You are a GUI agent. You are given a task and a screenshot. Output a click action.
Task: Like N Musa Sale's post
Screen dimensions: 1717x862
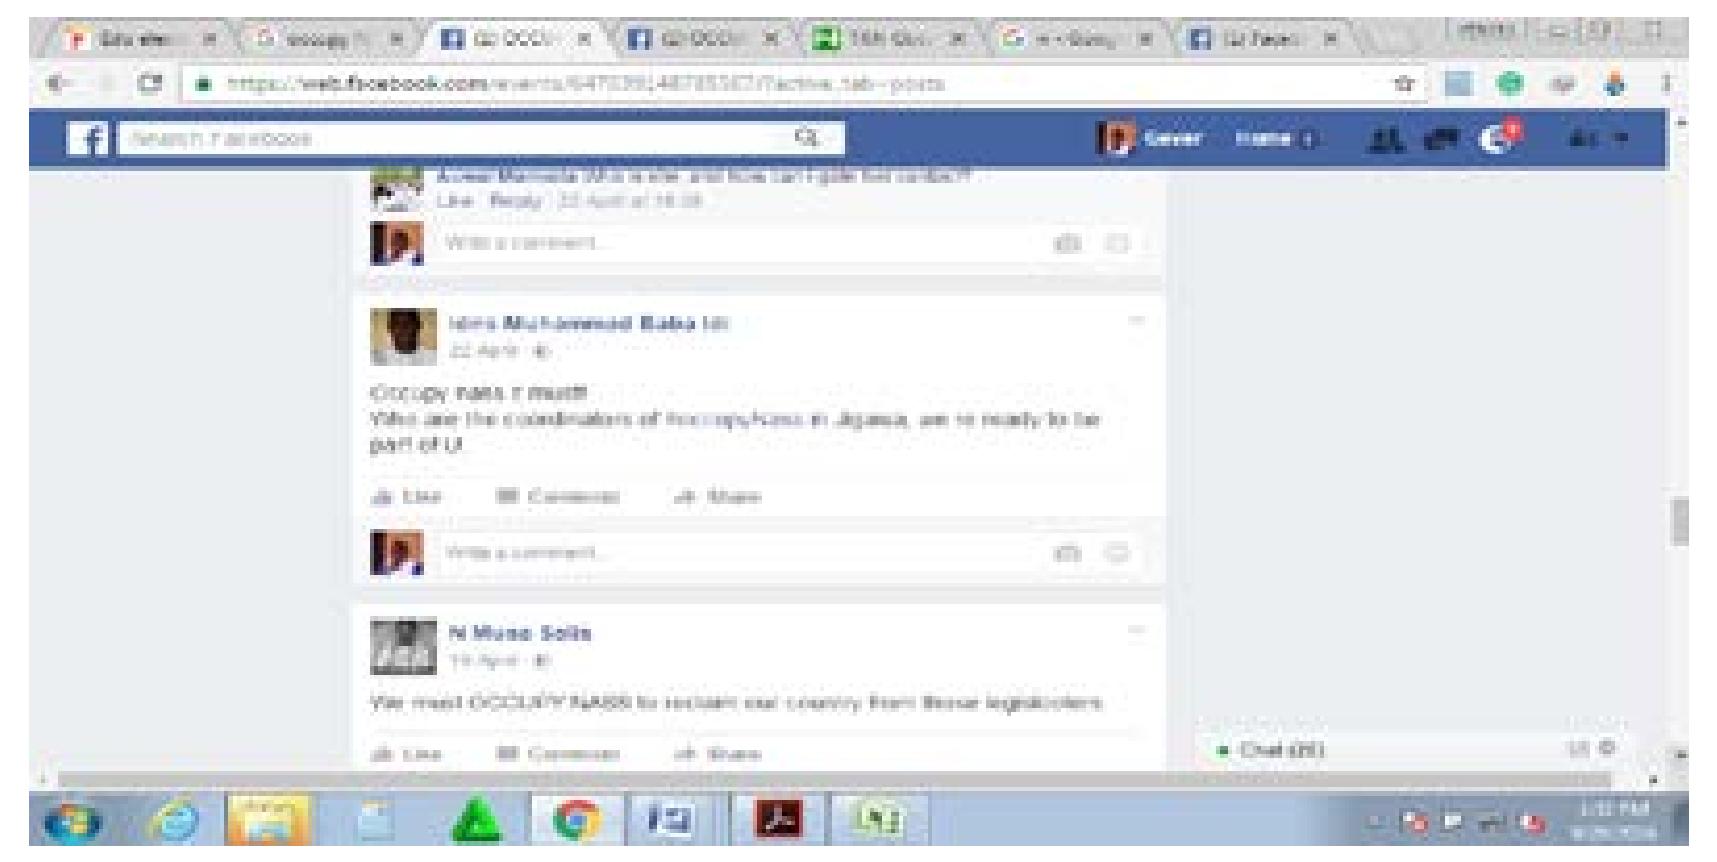point(407,754)
